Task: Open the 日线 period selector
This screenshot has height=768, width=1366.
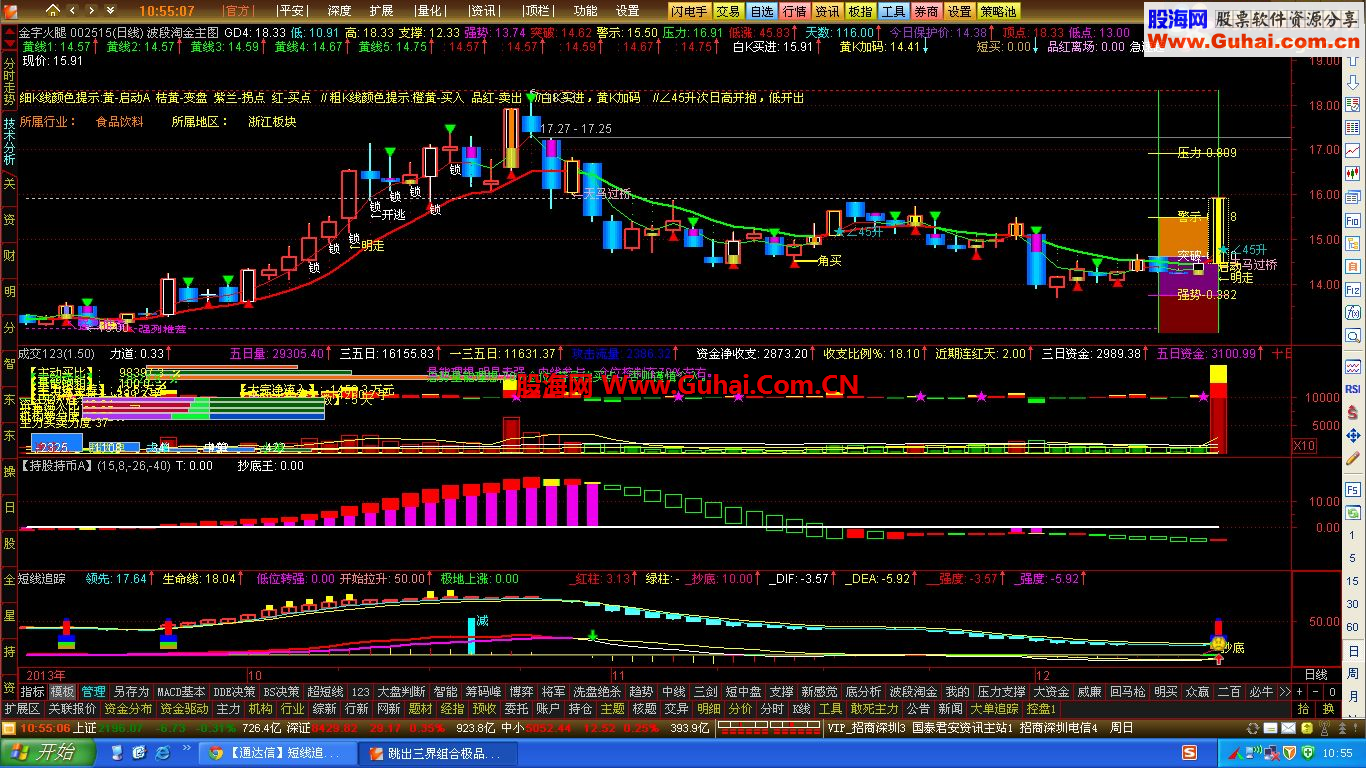Action: pos(1317,675)
